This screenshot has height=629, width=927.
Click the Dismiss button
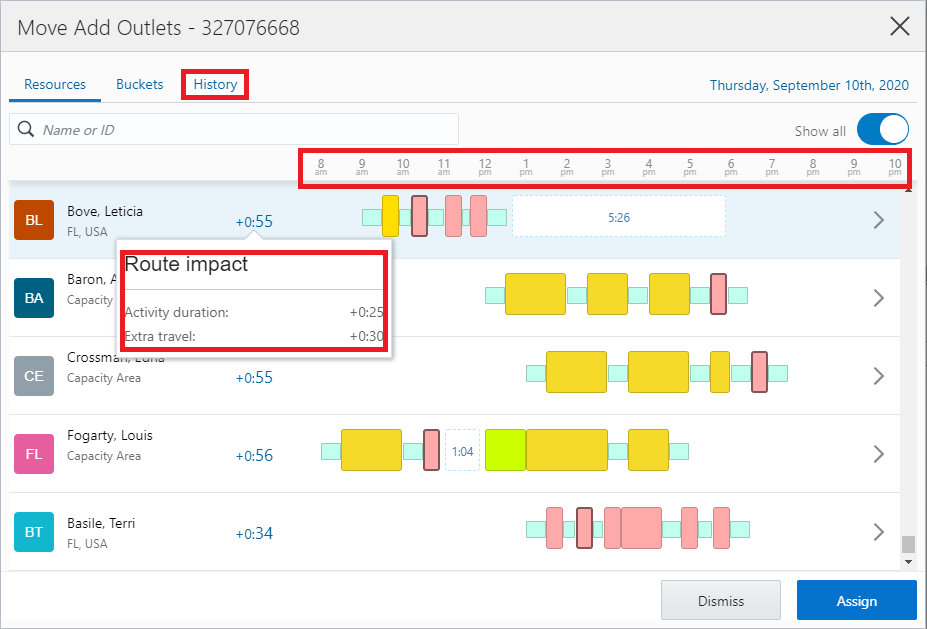720,600
